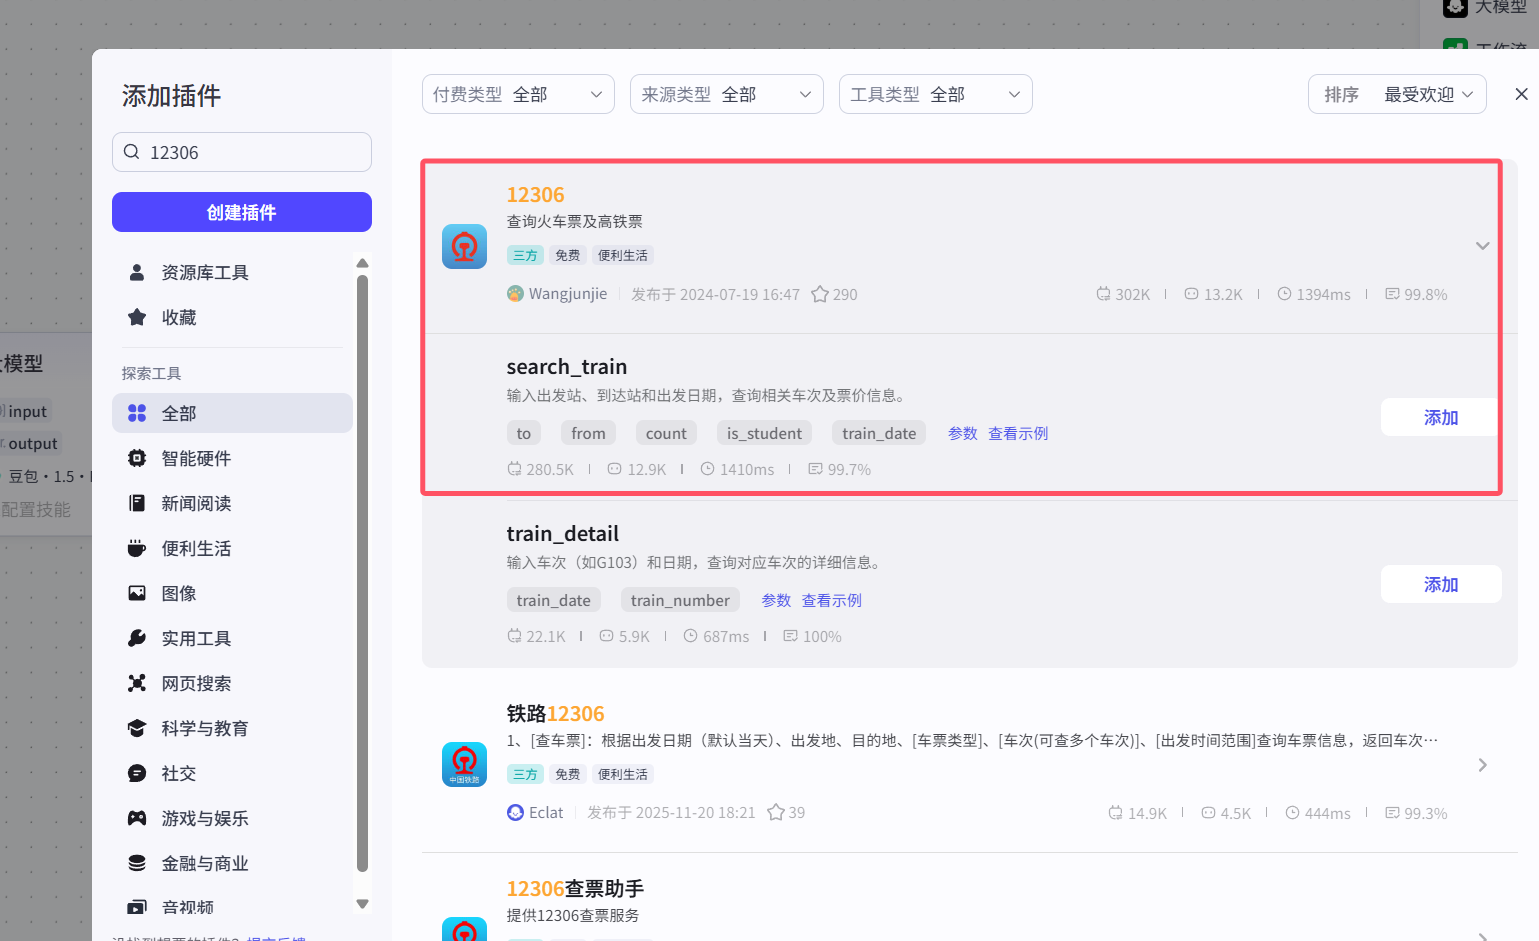The width and height of the screenshot is (1539, 941).
Task: Open 参数 link for search_train
Action: [x=963, y=433]
